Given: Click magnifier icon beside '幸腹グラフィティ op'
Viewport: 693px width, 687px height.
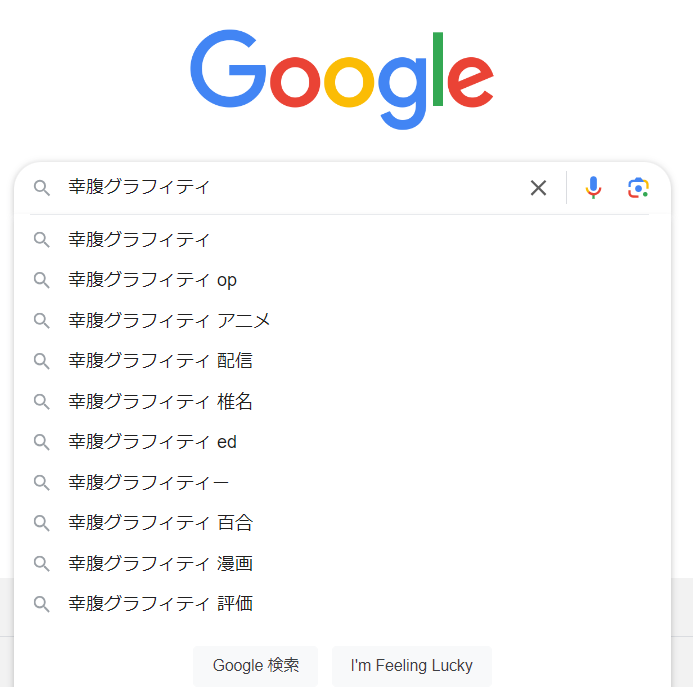Looking at the screenshot, I should [42, 280].
